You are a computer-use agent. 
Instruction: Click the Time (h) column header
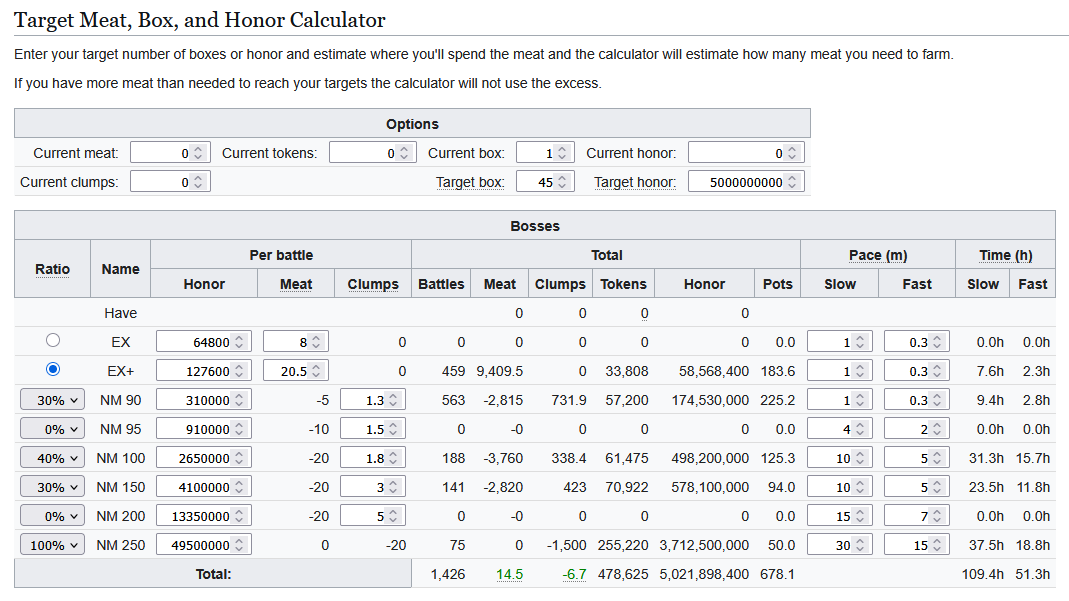point(1006,255)
